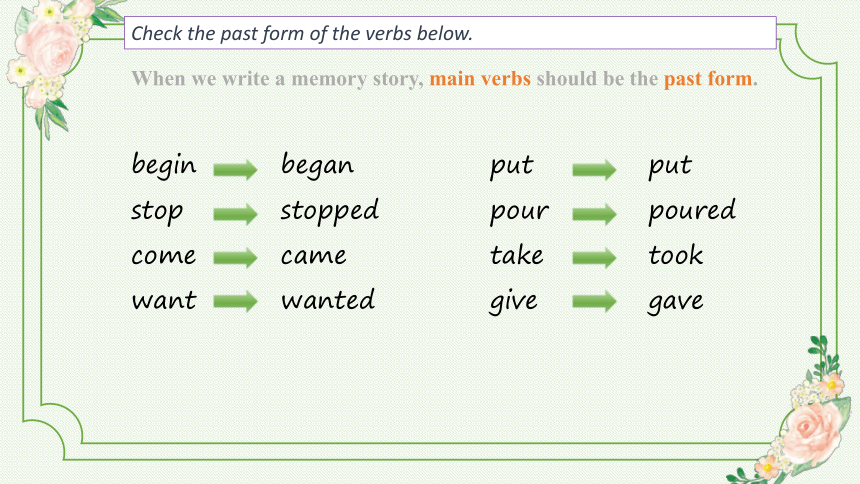Screen dimensions: 860x484
Task: Click the orange 'past form' text
Action: click(708, 78)
